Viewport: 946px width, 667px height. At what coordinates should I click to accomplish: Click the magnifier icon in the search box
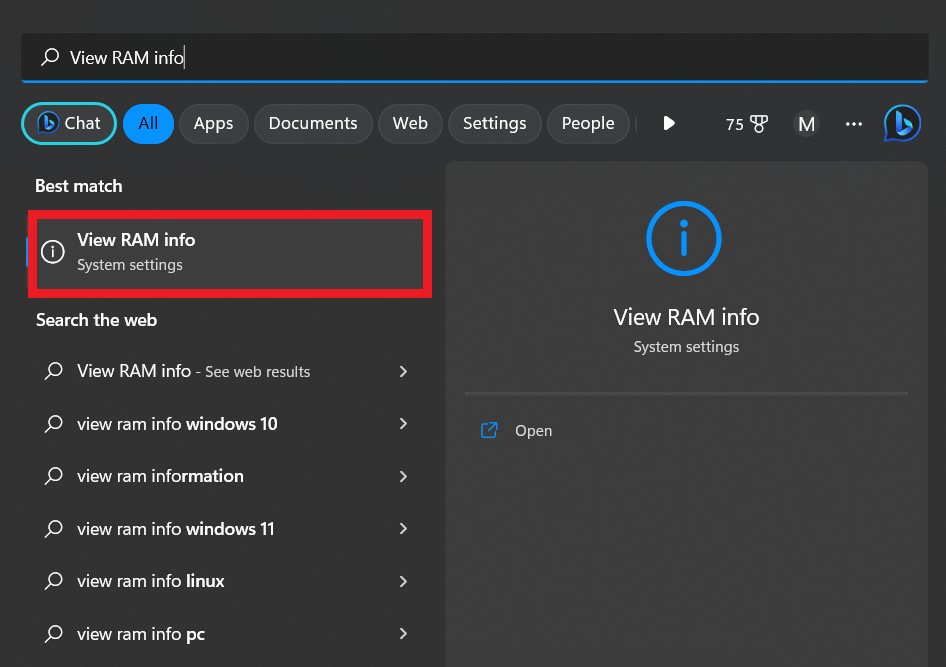coord(49,57)
